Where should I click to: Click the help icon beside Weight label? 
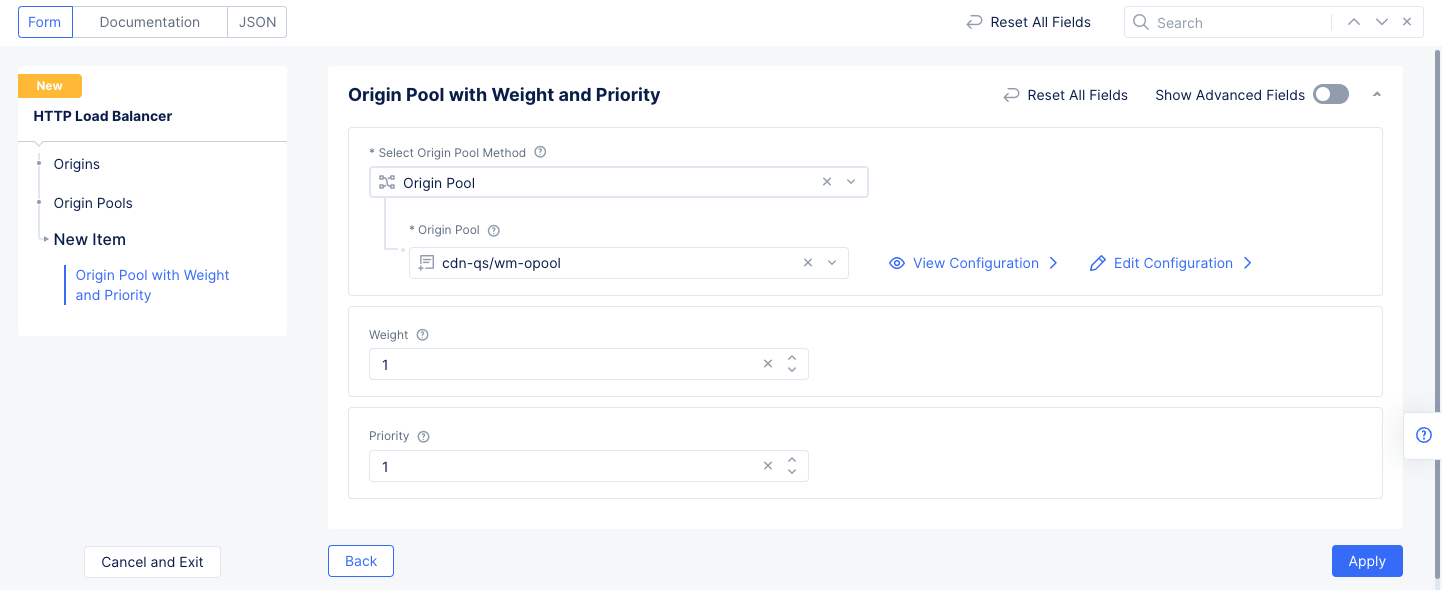422,335
